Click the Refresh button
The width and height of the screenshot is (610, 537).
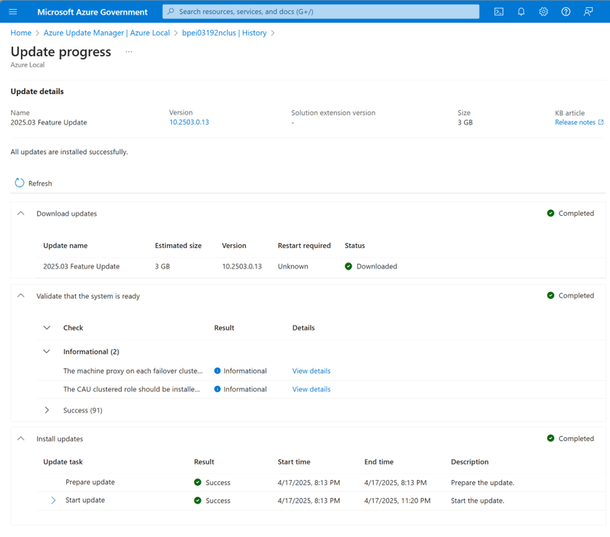coord(33,183)
